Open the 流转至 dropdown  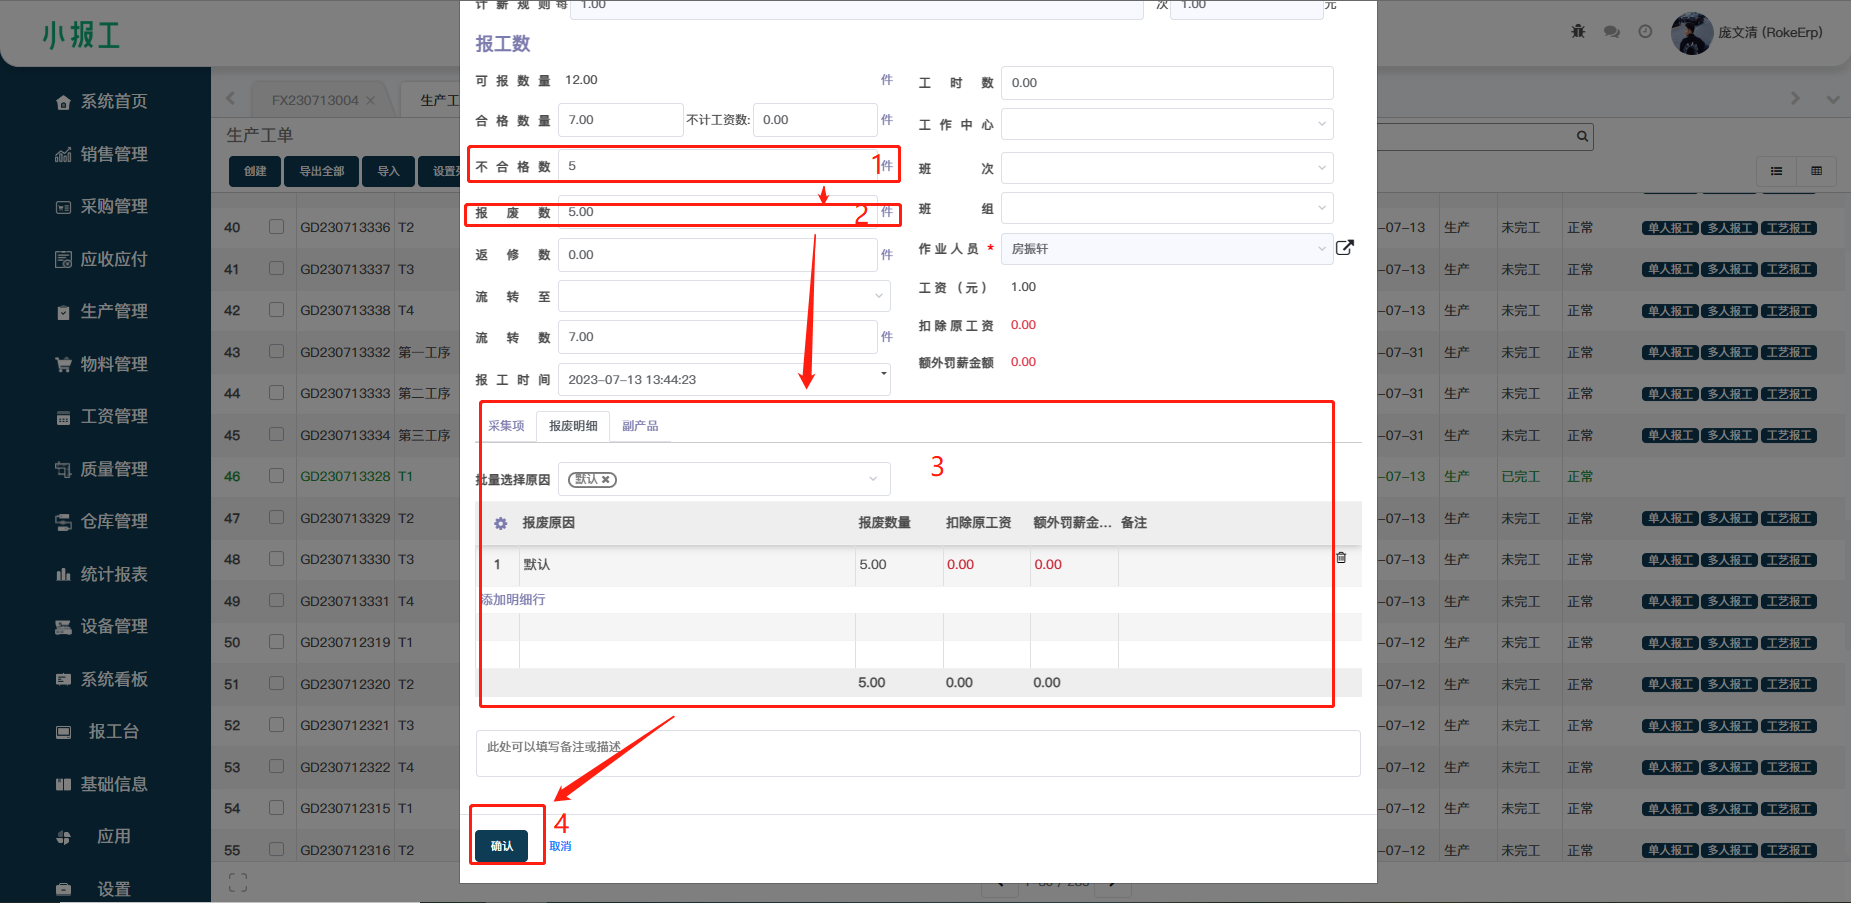pyautogui.click(x=723, y=296)
